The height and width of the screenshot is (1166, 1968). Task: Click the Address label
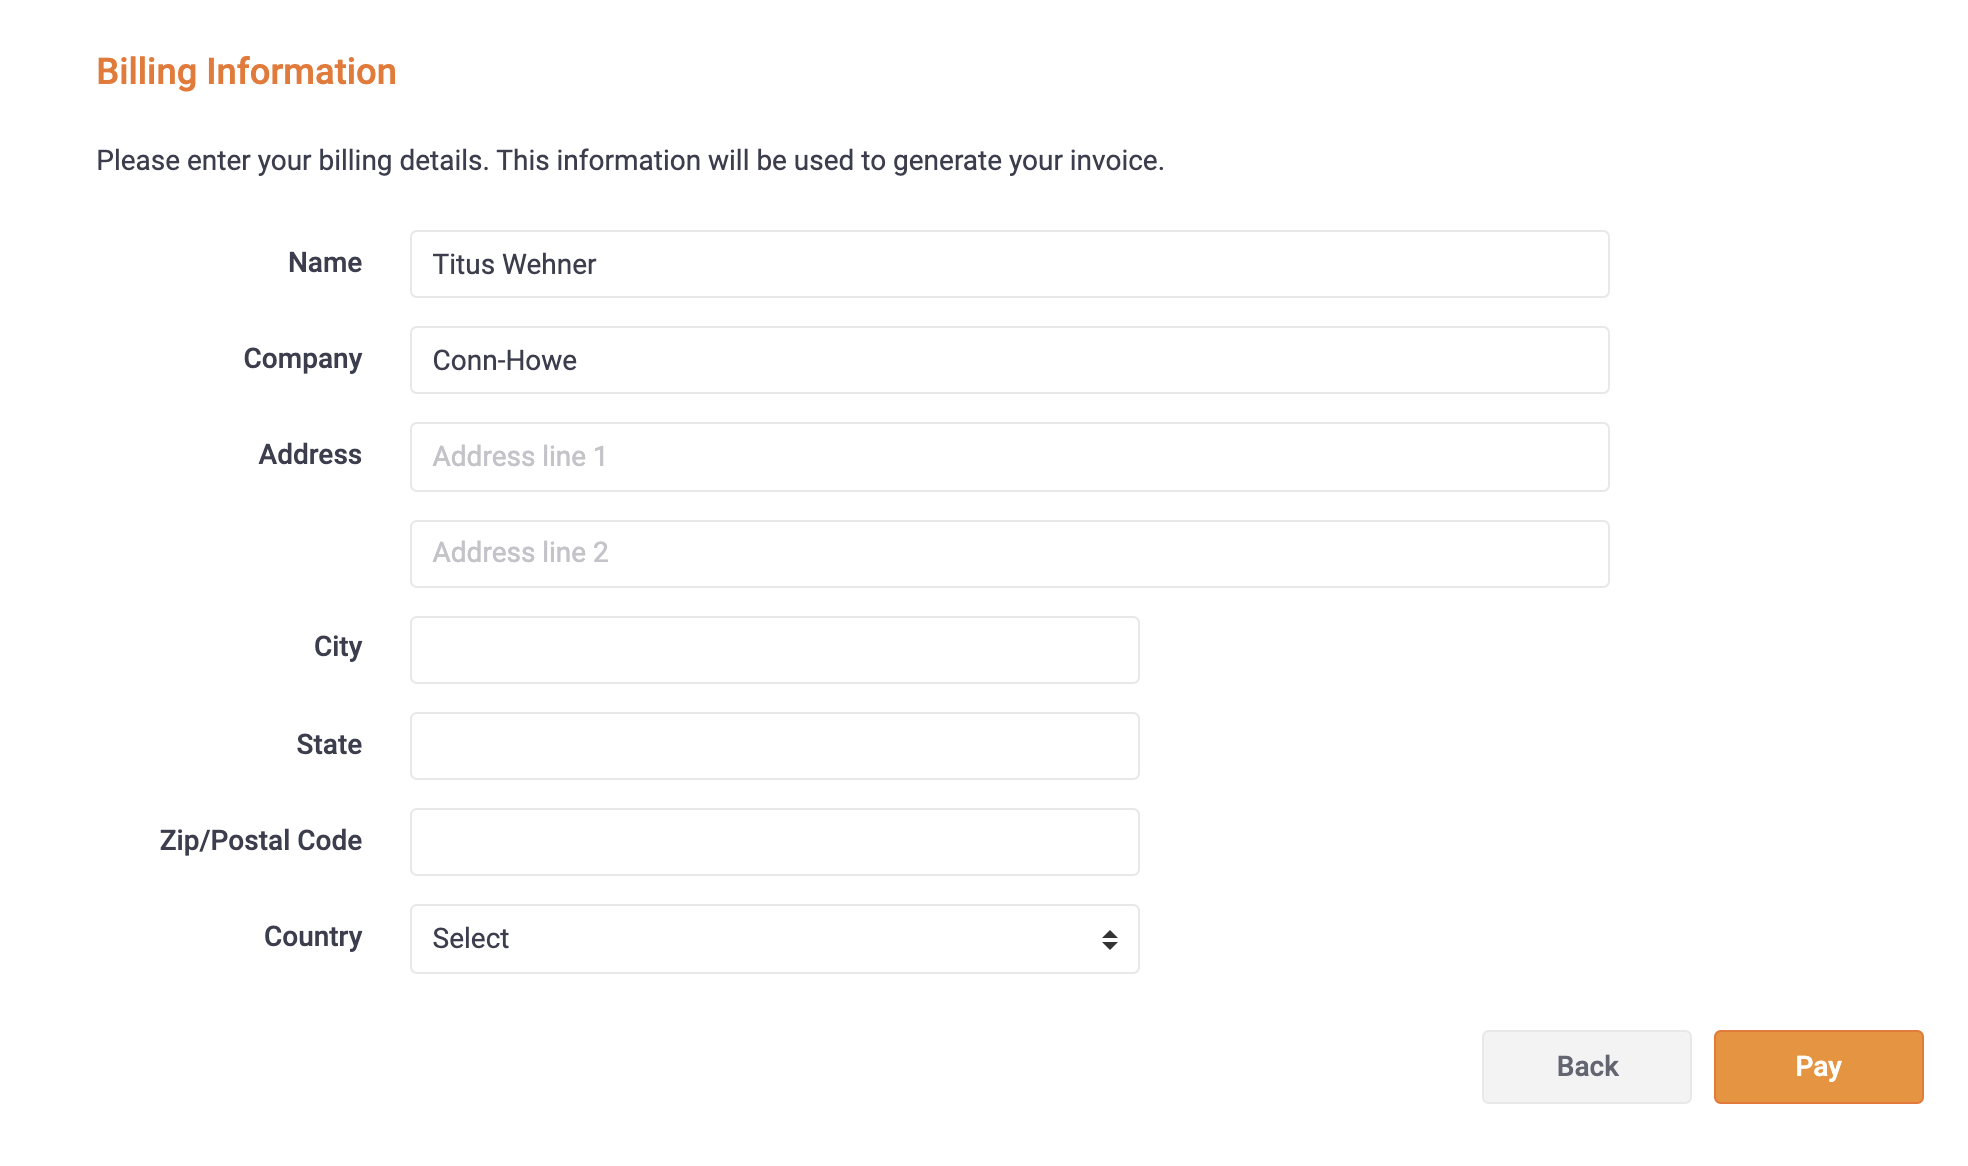(310, 454)
